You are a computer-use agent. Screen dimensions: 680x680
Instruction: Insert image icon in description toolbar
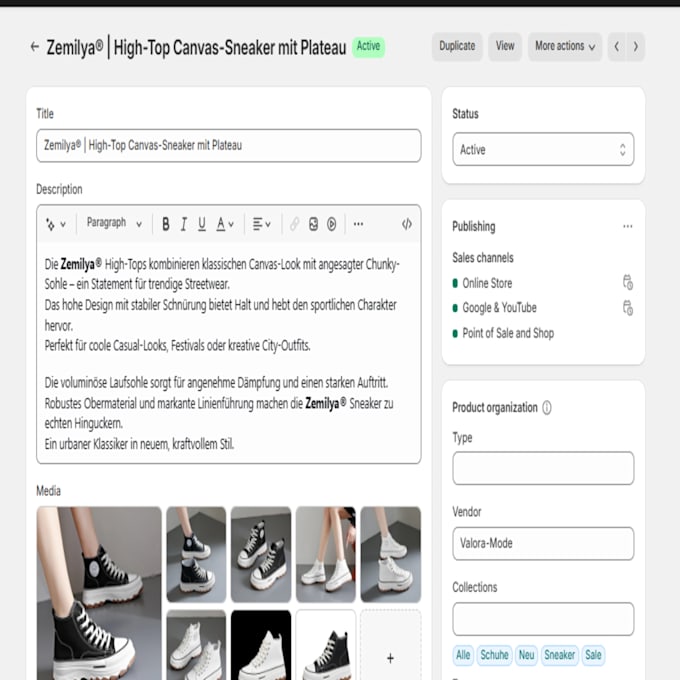313,224
